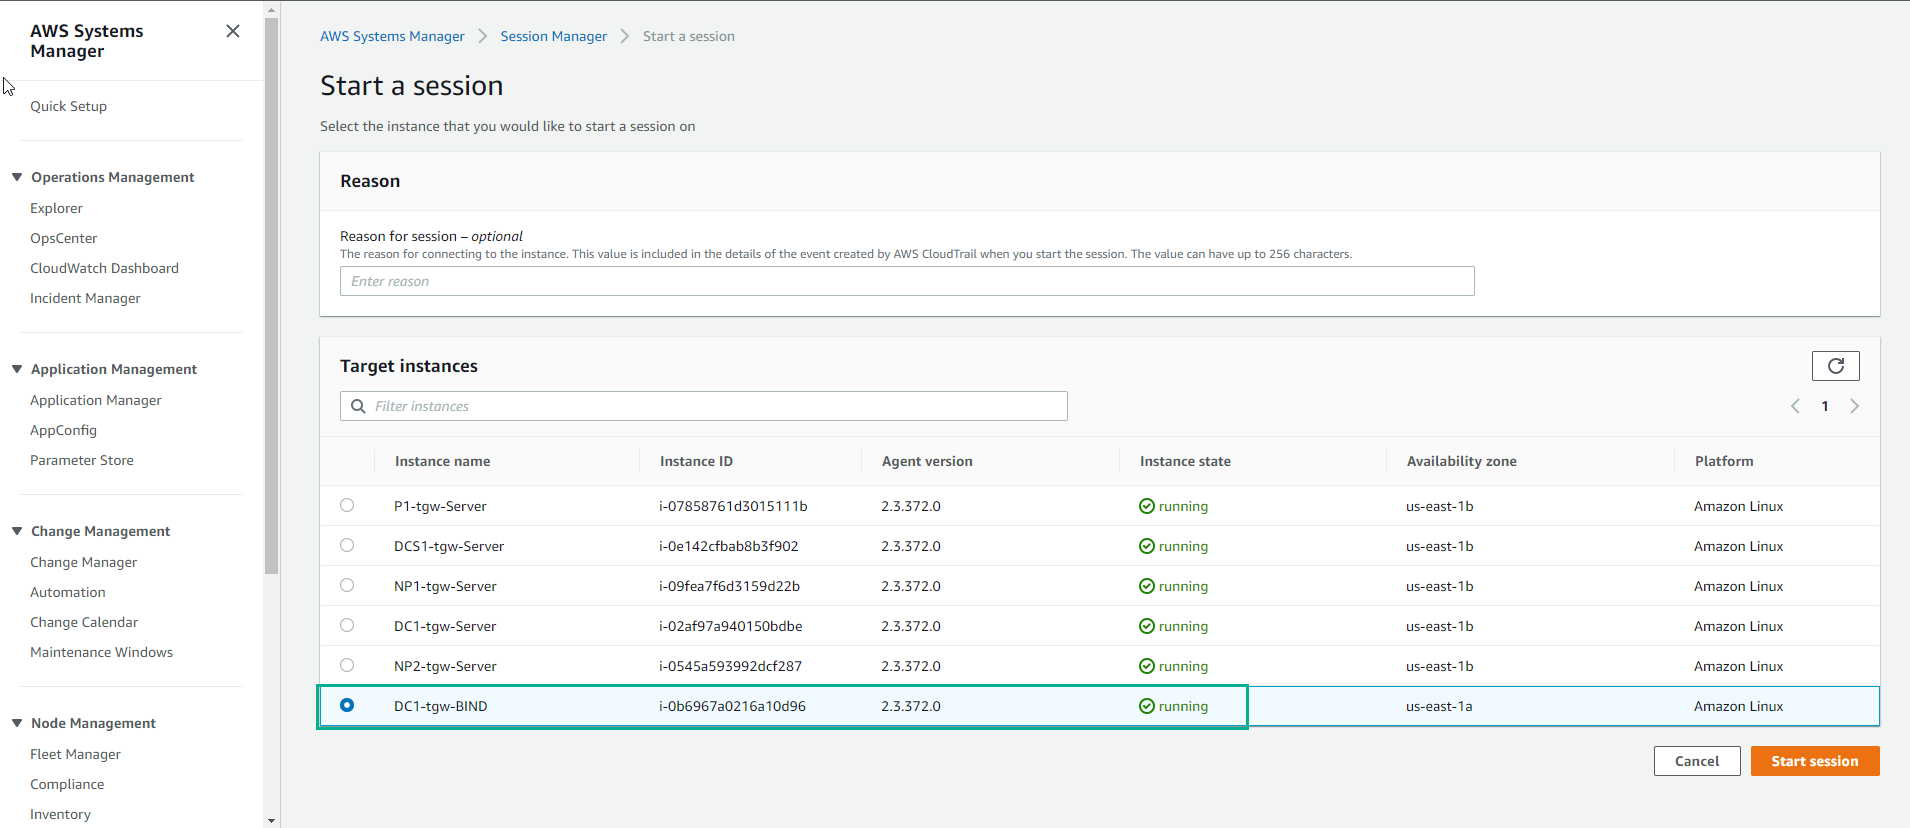
Task: Click instance ID i-07858761d3015111b
Action: [x=733, y=506]
